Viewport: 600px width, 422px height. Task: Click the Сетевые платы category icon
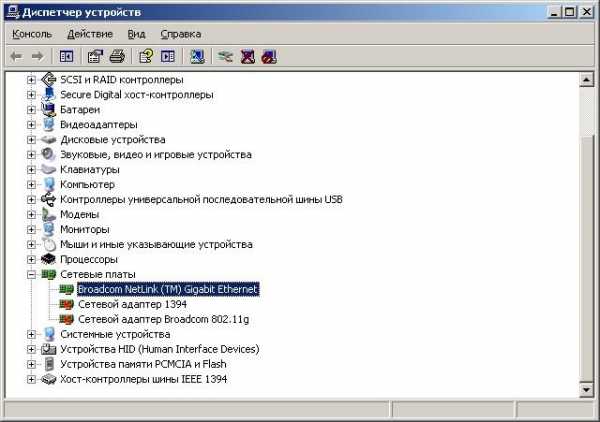49,274
